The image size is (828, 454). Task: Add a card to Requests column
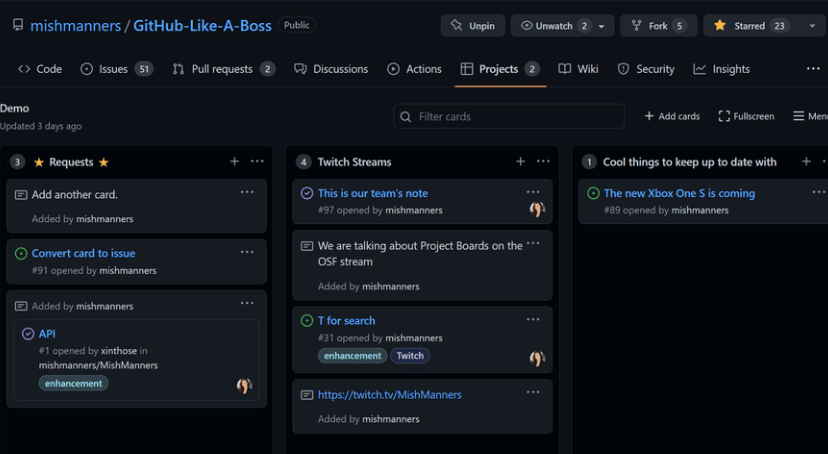pos(234,162)
